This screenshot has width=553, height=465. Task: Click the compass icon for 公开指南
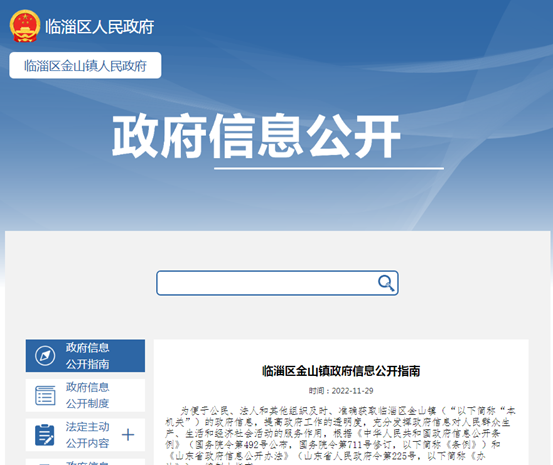(45, 356)
